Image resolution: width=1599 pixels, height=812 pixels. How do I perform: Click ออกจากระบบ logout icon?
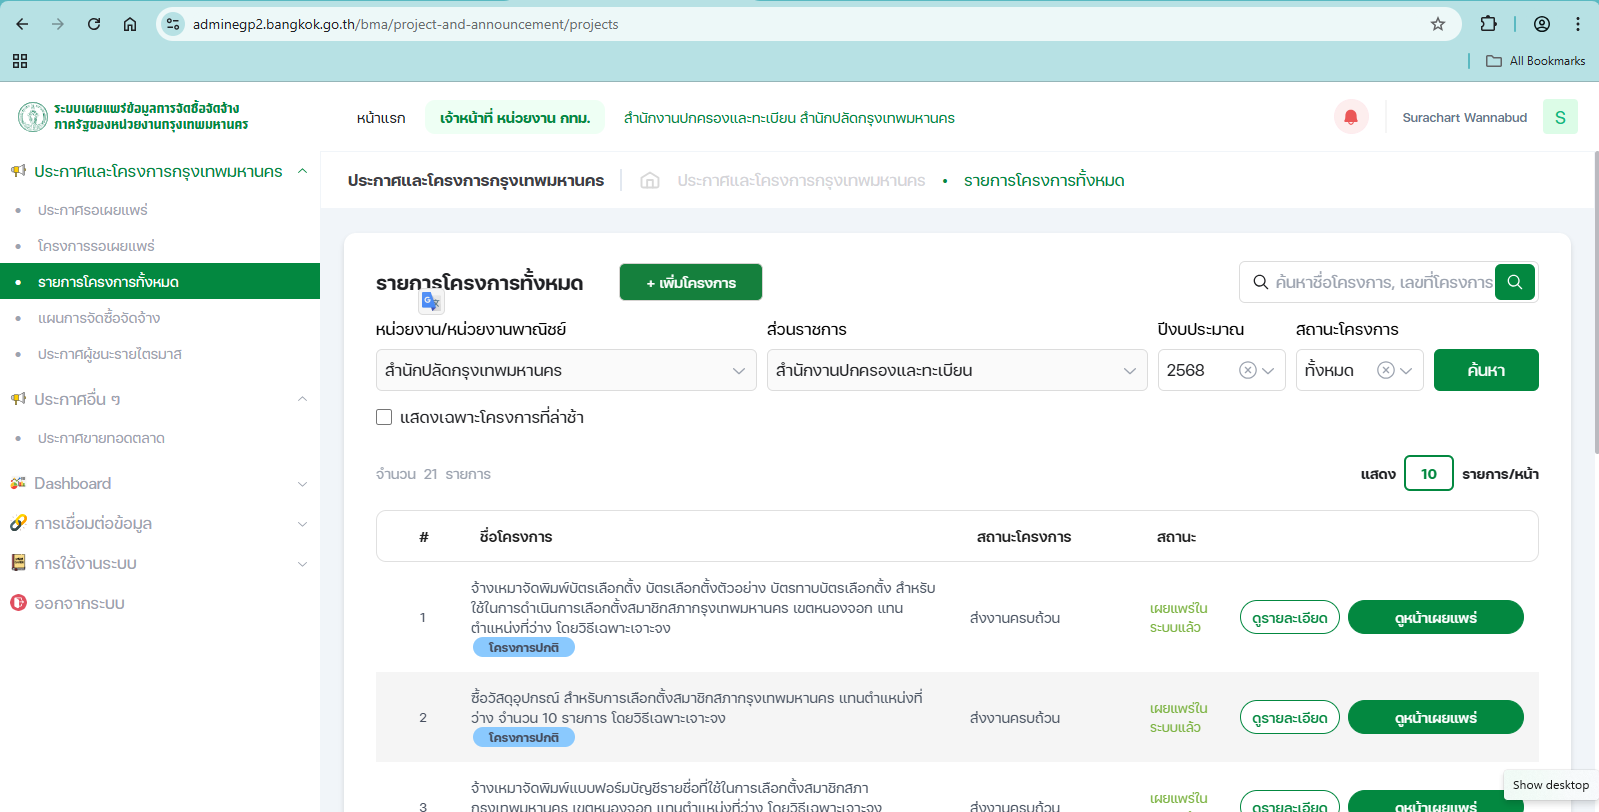pos(18,603)
